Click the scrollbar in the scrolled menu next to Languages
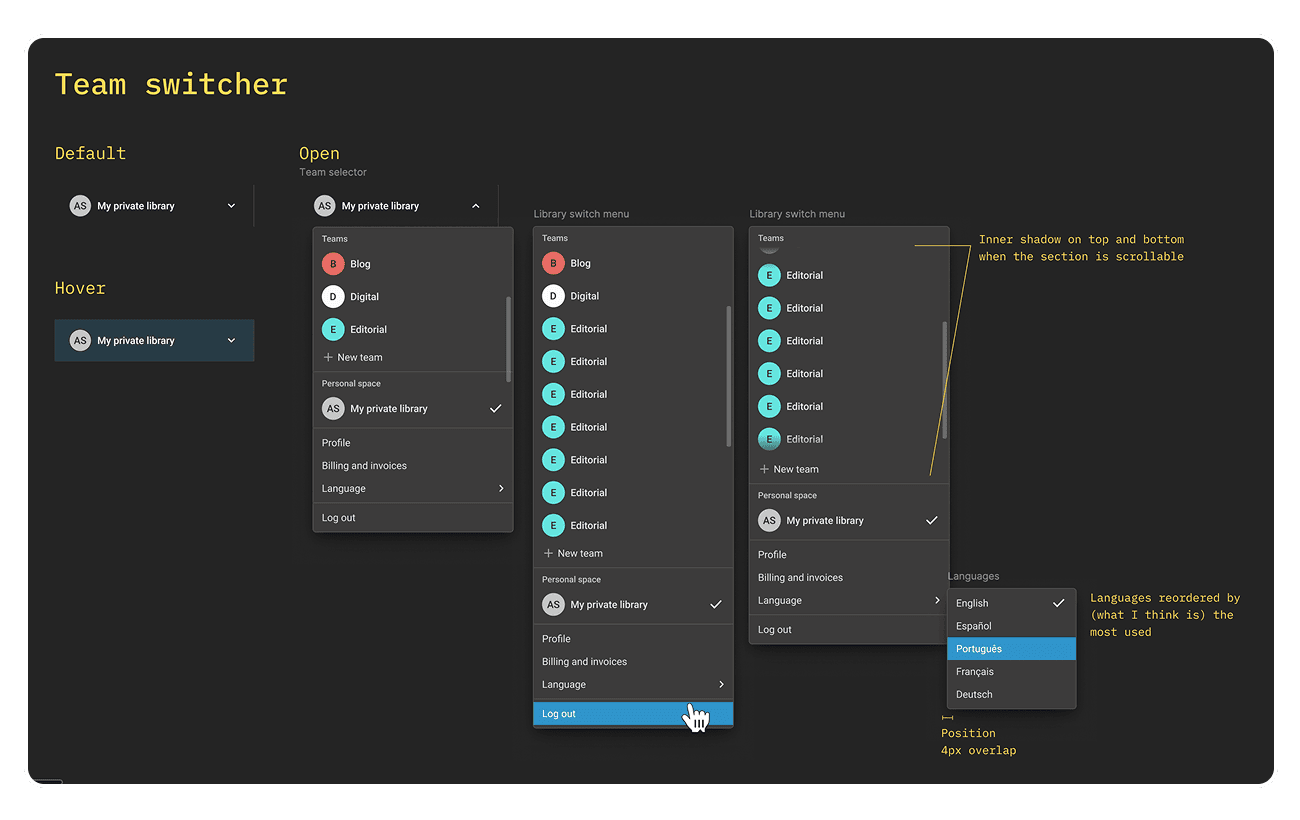 coord(945,380)
